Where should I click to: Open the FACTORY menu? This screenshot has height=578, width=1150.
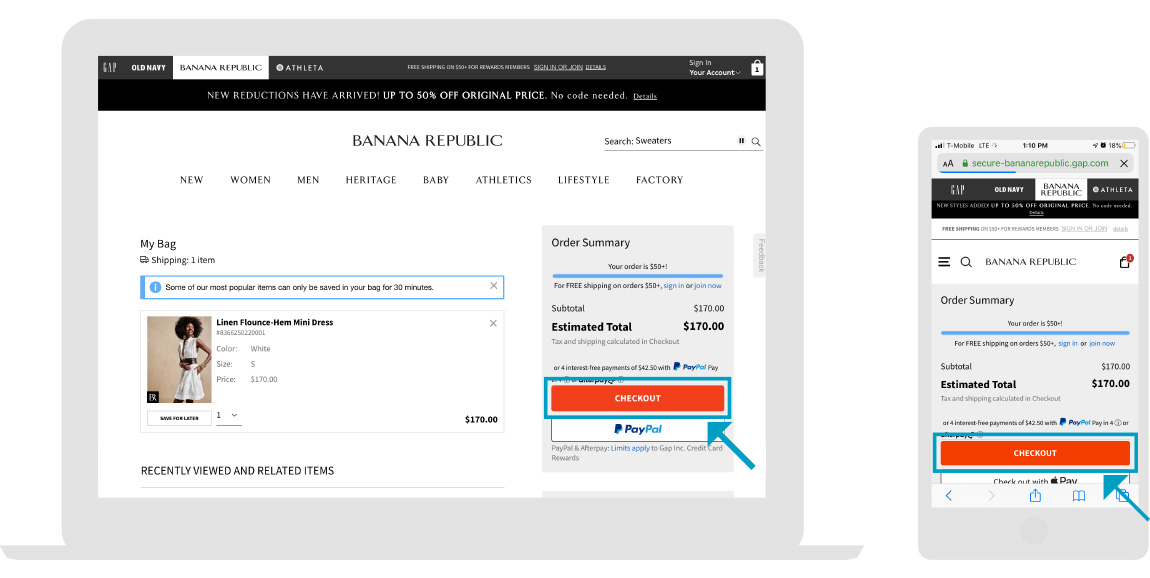click(659, 180)
